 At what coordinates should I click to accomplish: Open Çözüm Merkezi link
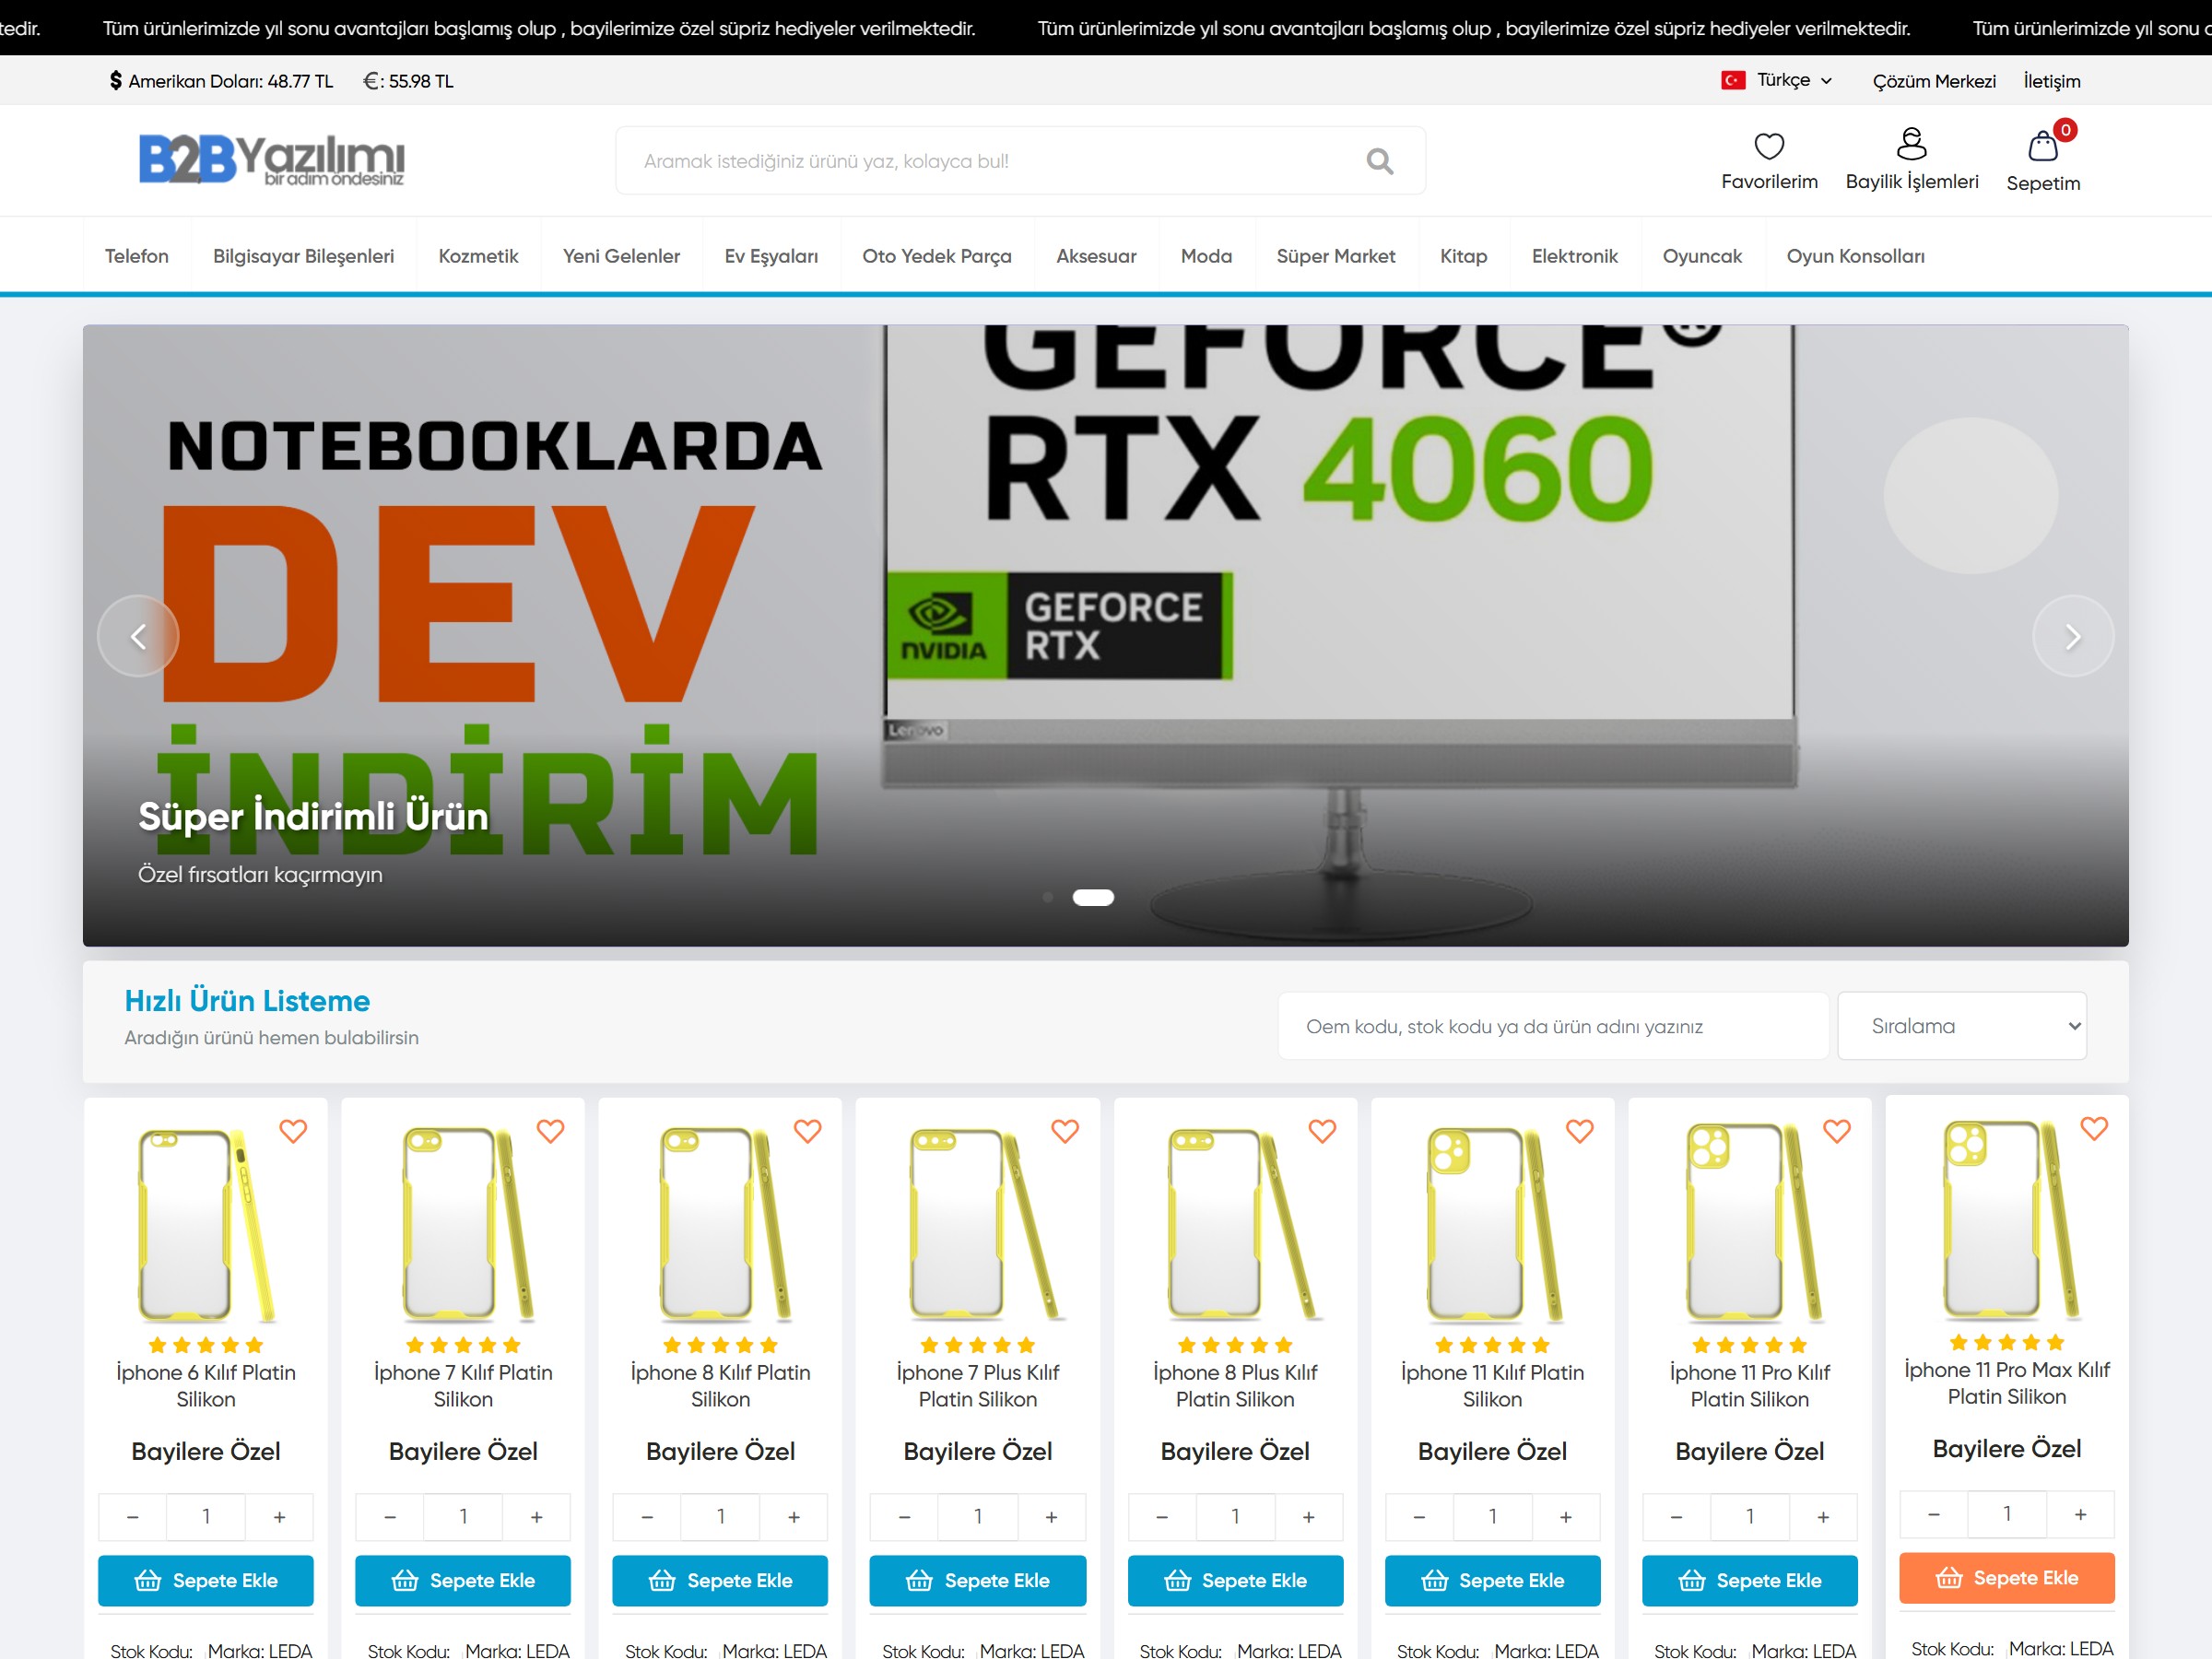[x=1934, y=81]
